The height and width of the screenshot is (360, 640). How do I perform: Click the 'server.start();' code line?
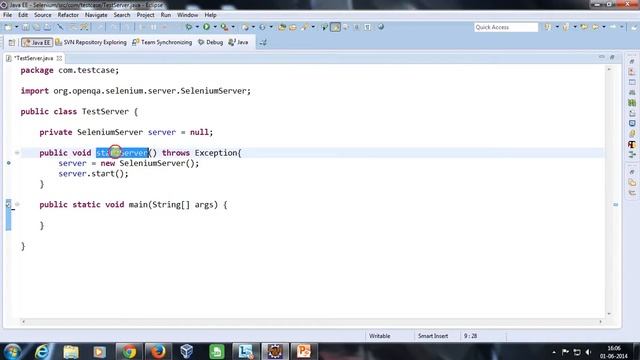pos(93,173)
